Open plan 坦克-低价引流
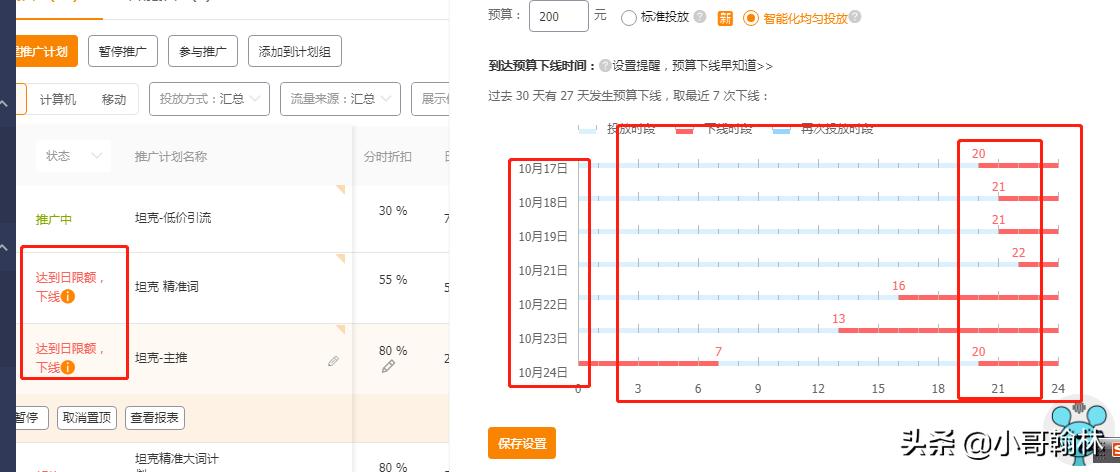The width and height of the screenshot is (1120, 472). coord(173,219)
